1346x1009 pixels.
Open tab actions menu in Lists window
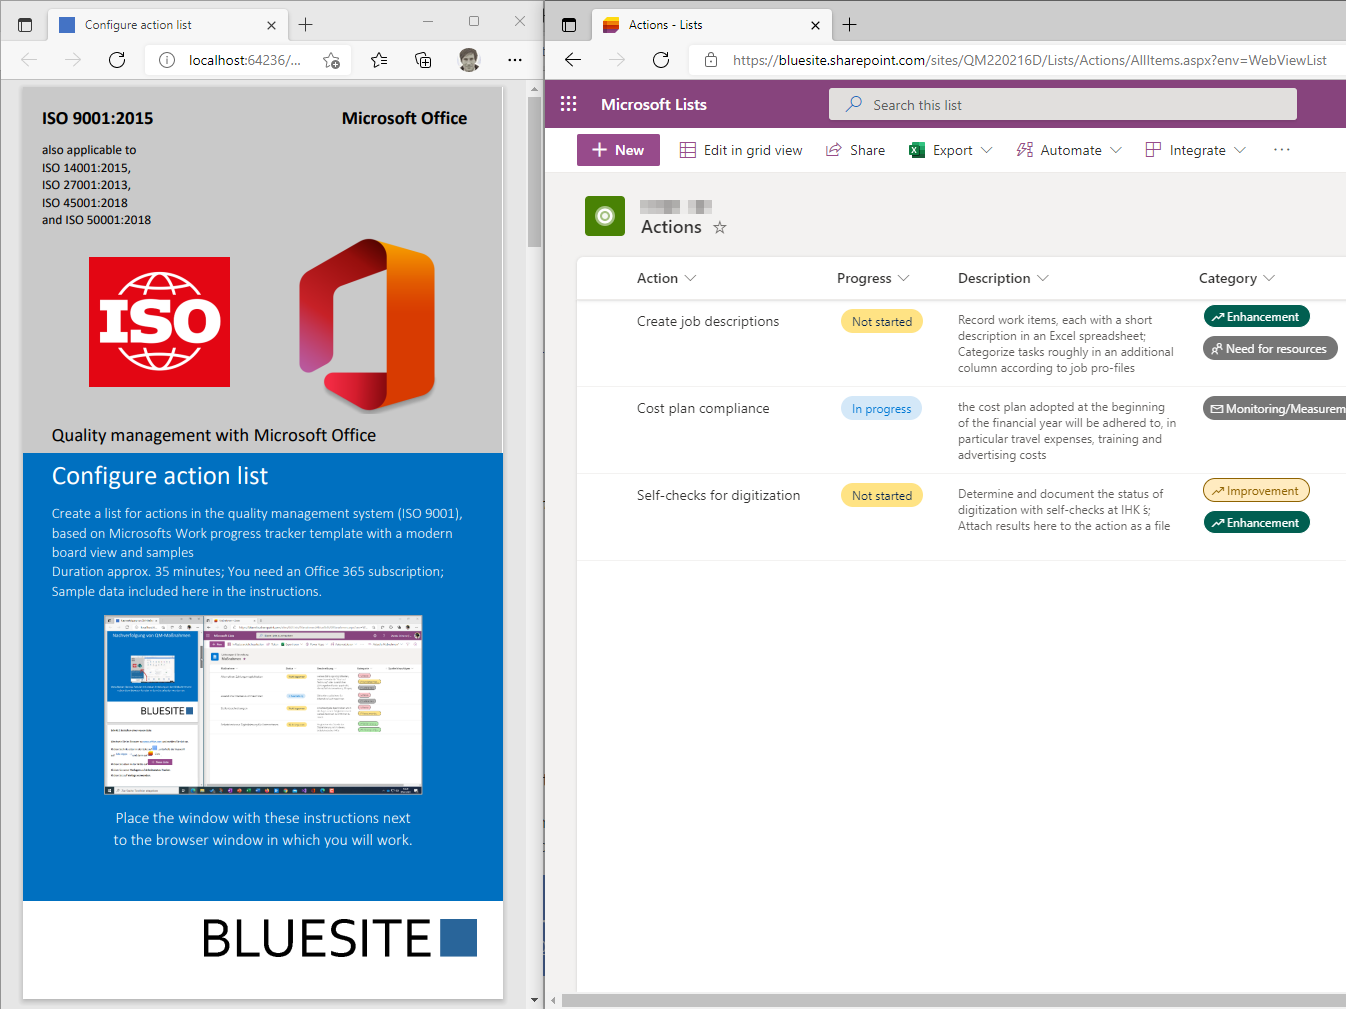point(569,25)
